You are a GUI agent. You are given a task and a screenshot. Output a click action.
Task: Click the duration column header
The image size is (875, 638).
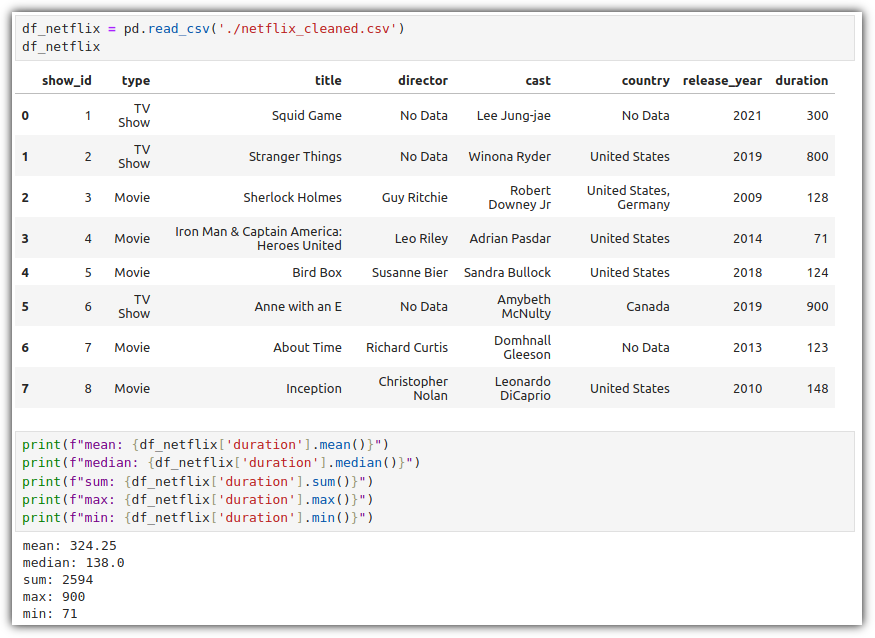point(801,80)
